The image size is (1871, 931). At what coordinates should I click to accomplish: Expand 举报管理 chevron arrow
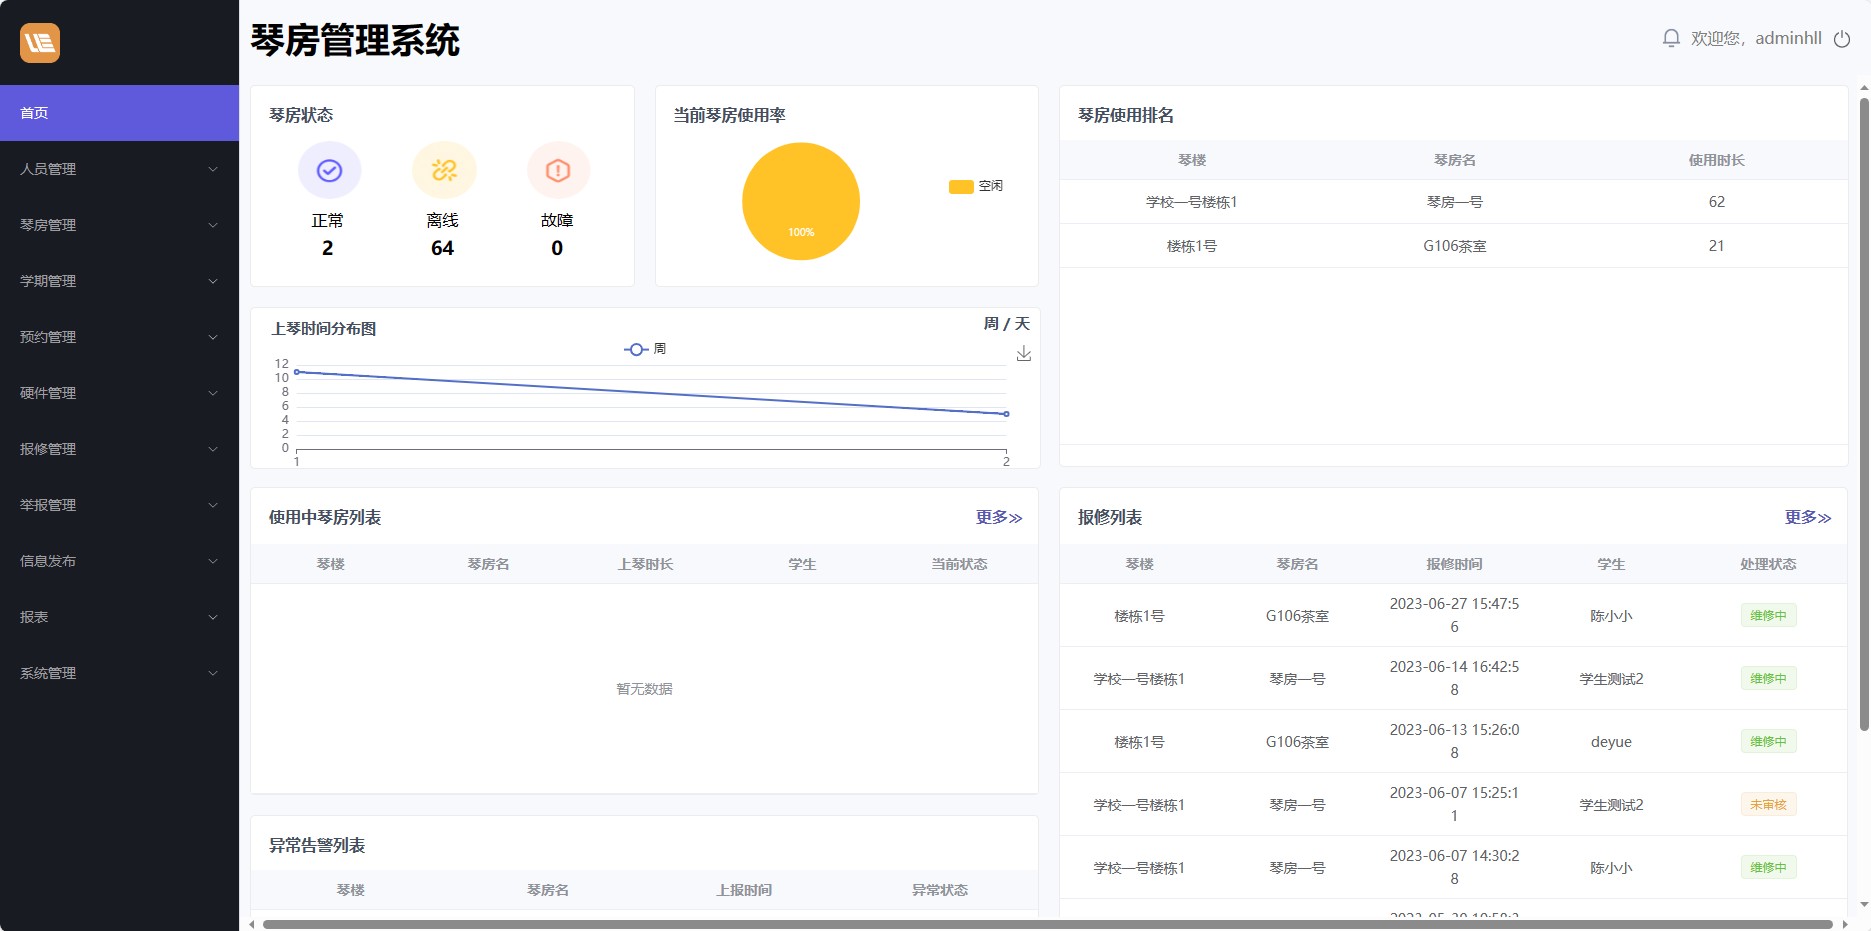[213, 505]
